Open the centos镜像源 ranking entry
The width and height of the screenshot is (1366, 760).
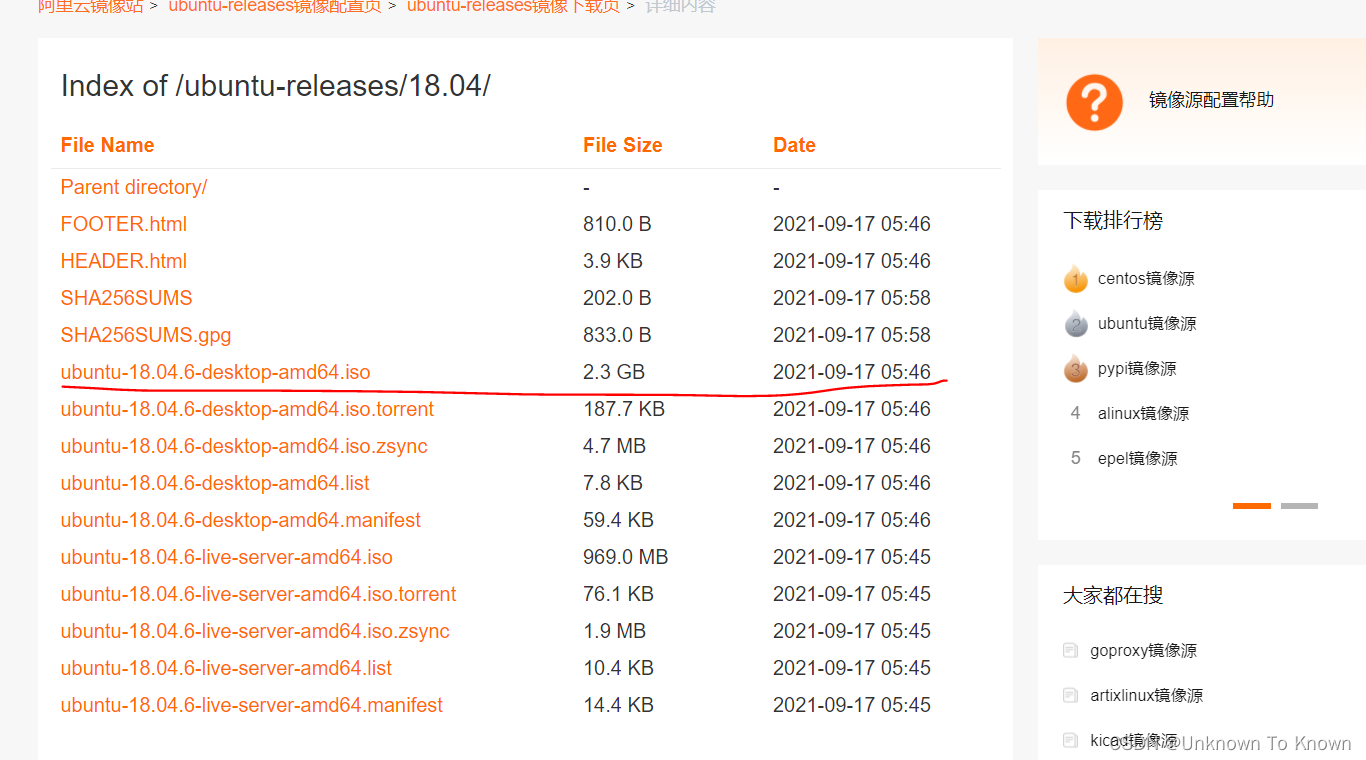[1146, 279]
